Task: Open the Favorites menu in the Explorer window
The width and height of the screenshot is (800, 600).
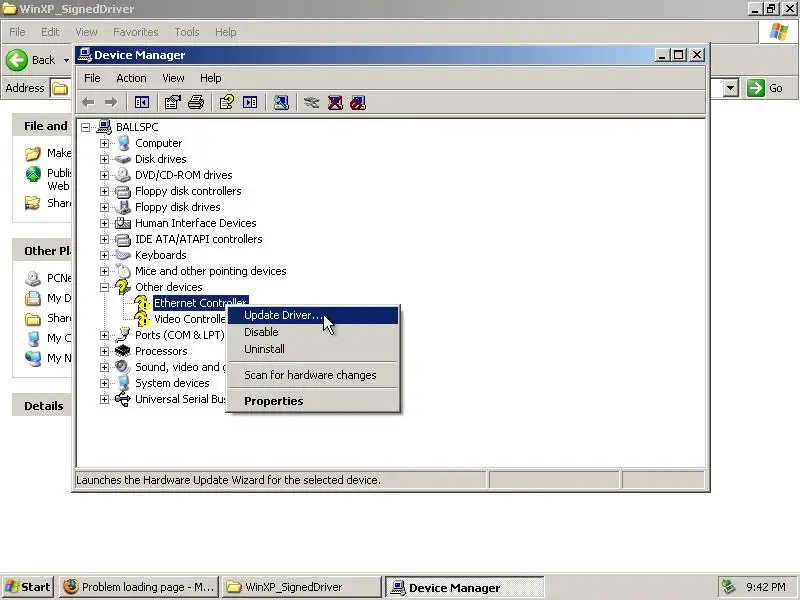Action: pyautogui.click(x=136, y=32)
